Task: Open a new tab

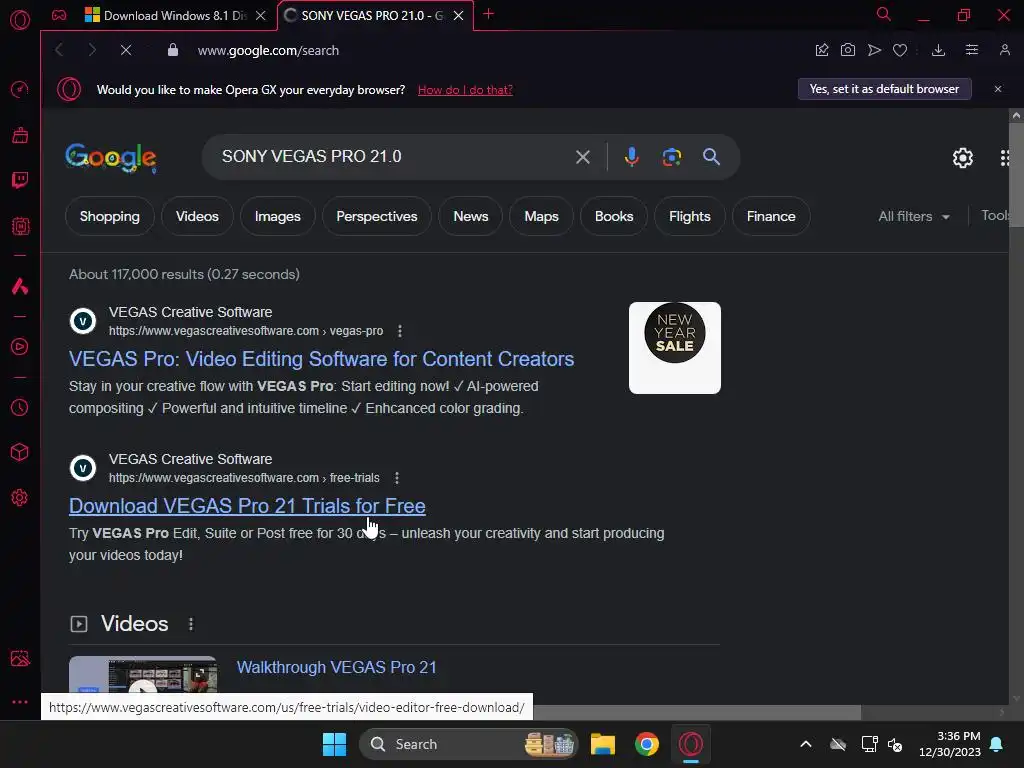Action: point(488,14)
